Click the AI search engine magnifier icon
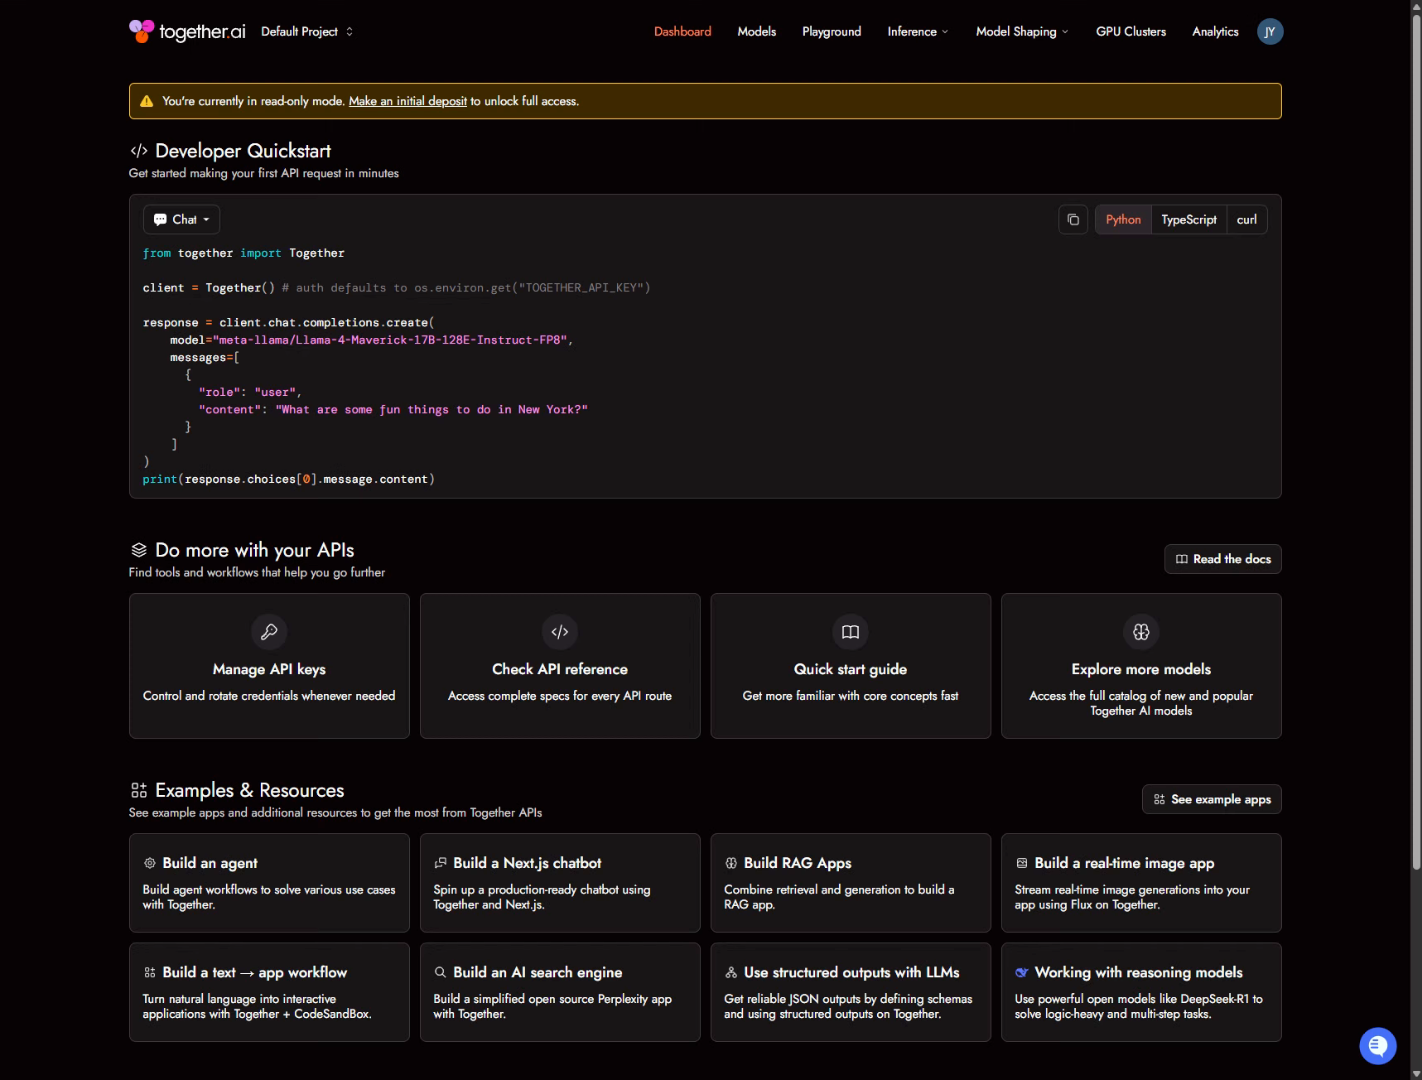1422x1080 pixels. [x=440, y=972]
